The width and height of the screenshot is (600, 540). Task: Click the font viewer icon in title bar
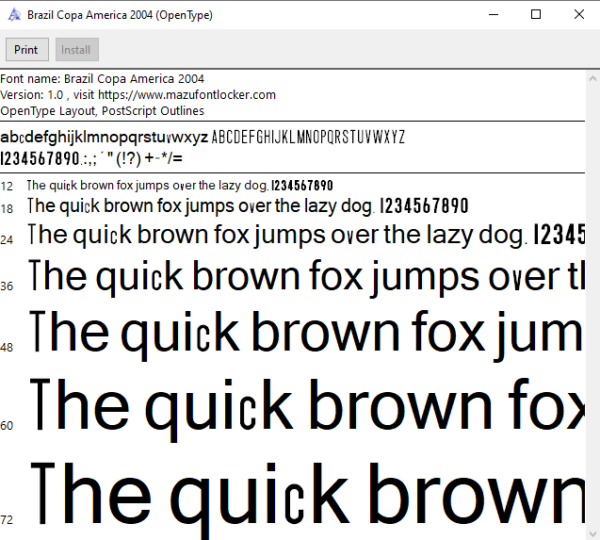point(14,15)
